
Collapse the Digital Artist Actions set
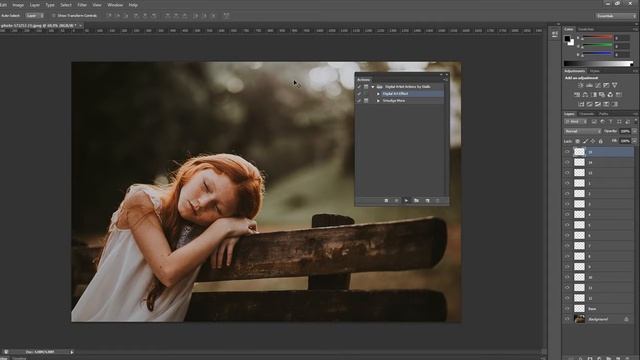(373, 87)
